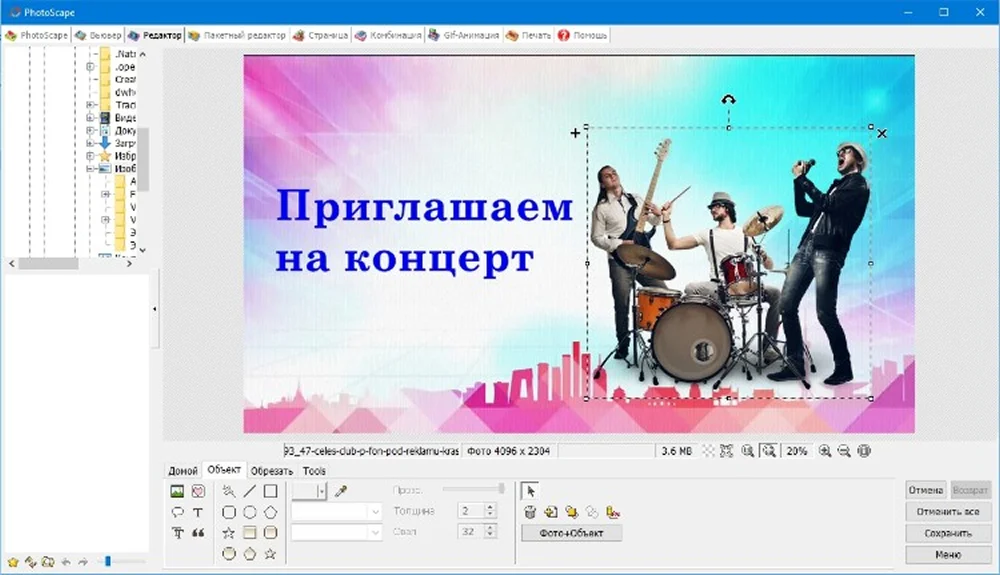Choose the Text (T) tool
1000x575 pixels.
pyautogui.click(x=198, y=512)
